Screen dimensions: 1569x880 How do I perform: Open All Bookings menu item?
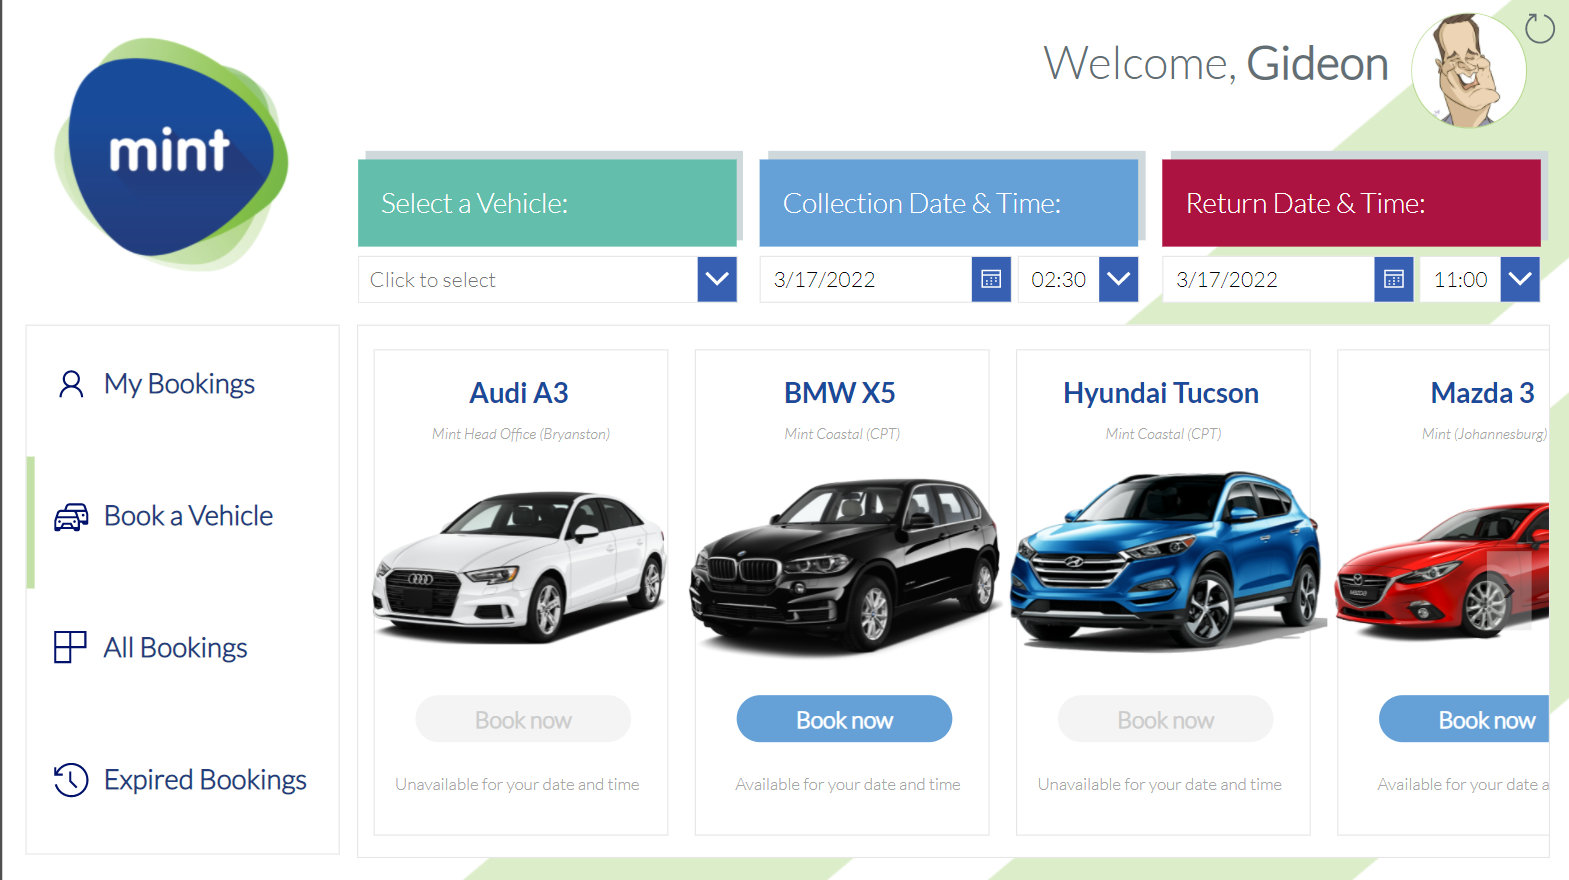182,647
